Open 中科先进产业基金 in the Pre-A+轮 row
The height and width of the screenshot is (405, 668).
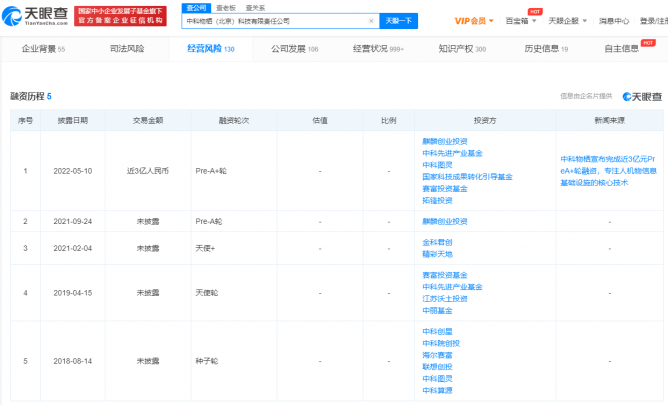(x=452, y=153)
